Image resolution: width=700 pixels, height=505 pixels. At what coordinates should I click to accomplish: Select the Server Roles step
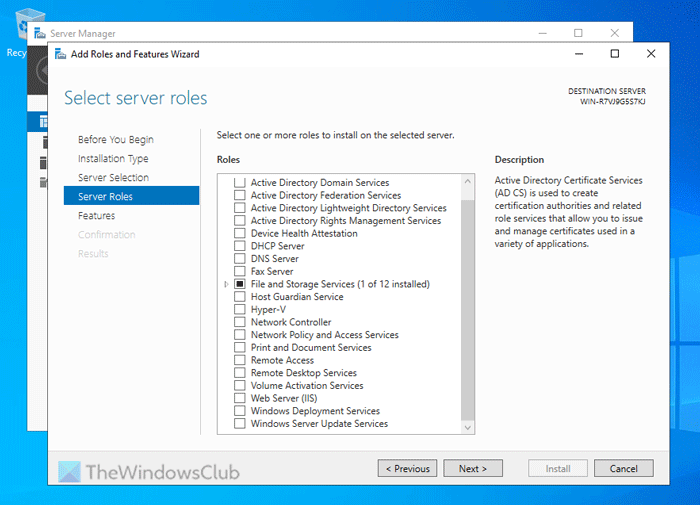(x=131, y=196)
